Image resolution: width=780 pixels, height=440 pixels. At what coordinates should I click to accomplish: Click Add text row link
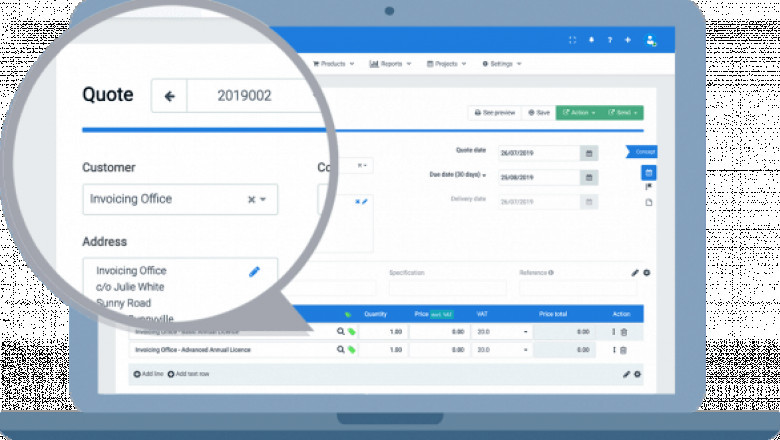click(x=188, y=374)
